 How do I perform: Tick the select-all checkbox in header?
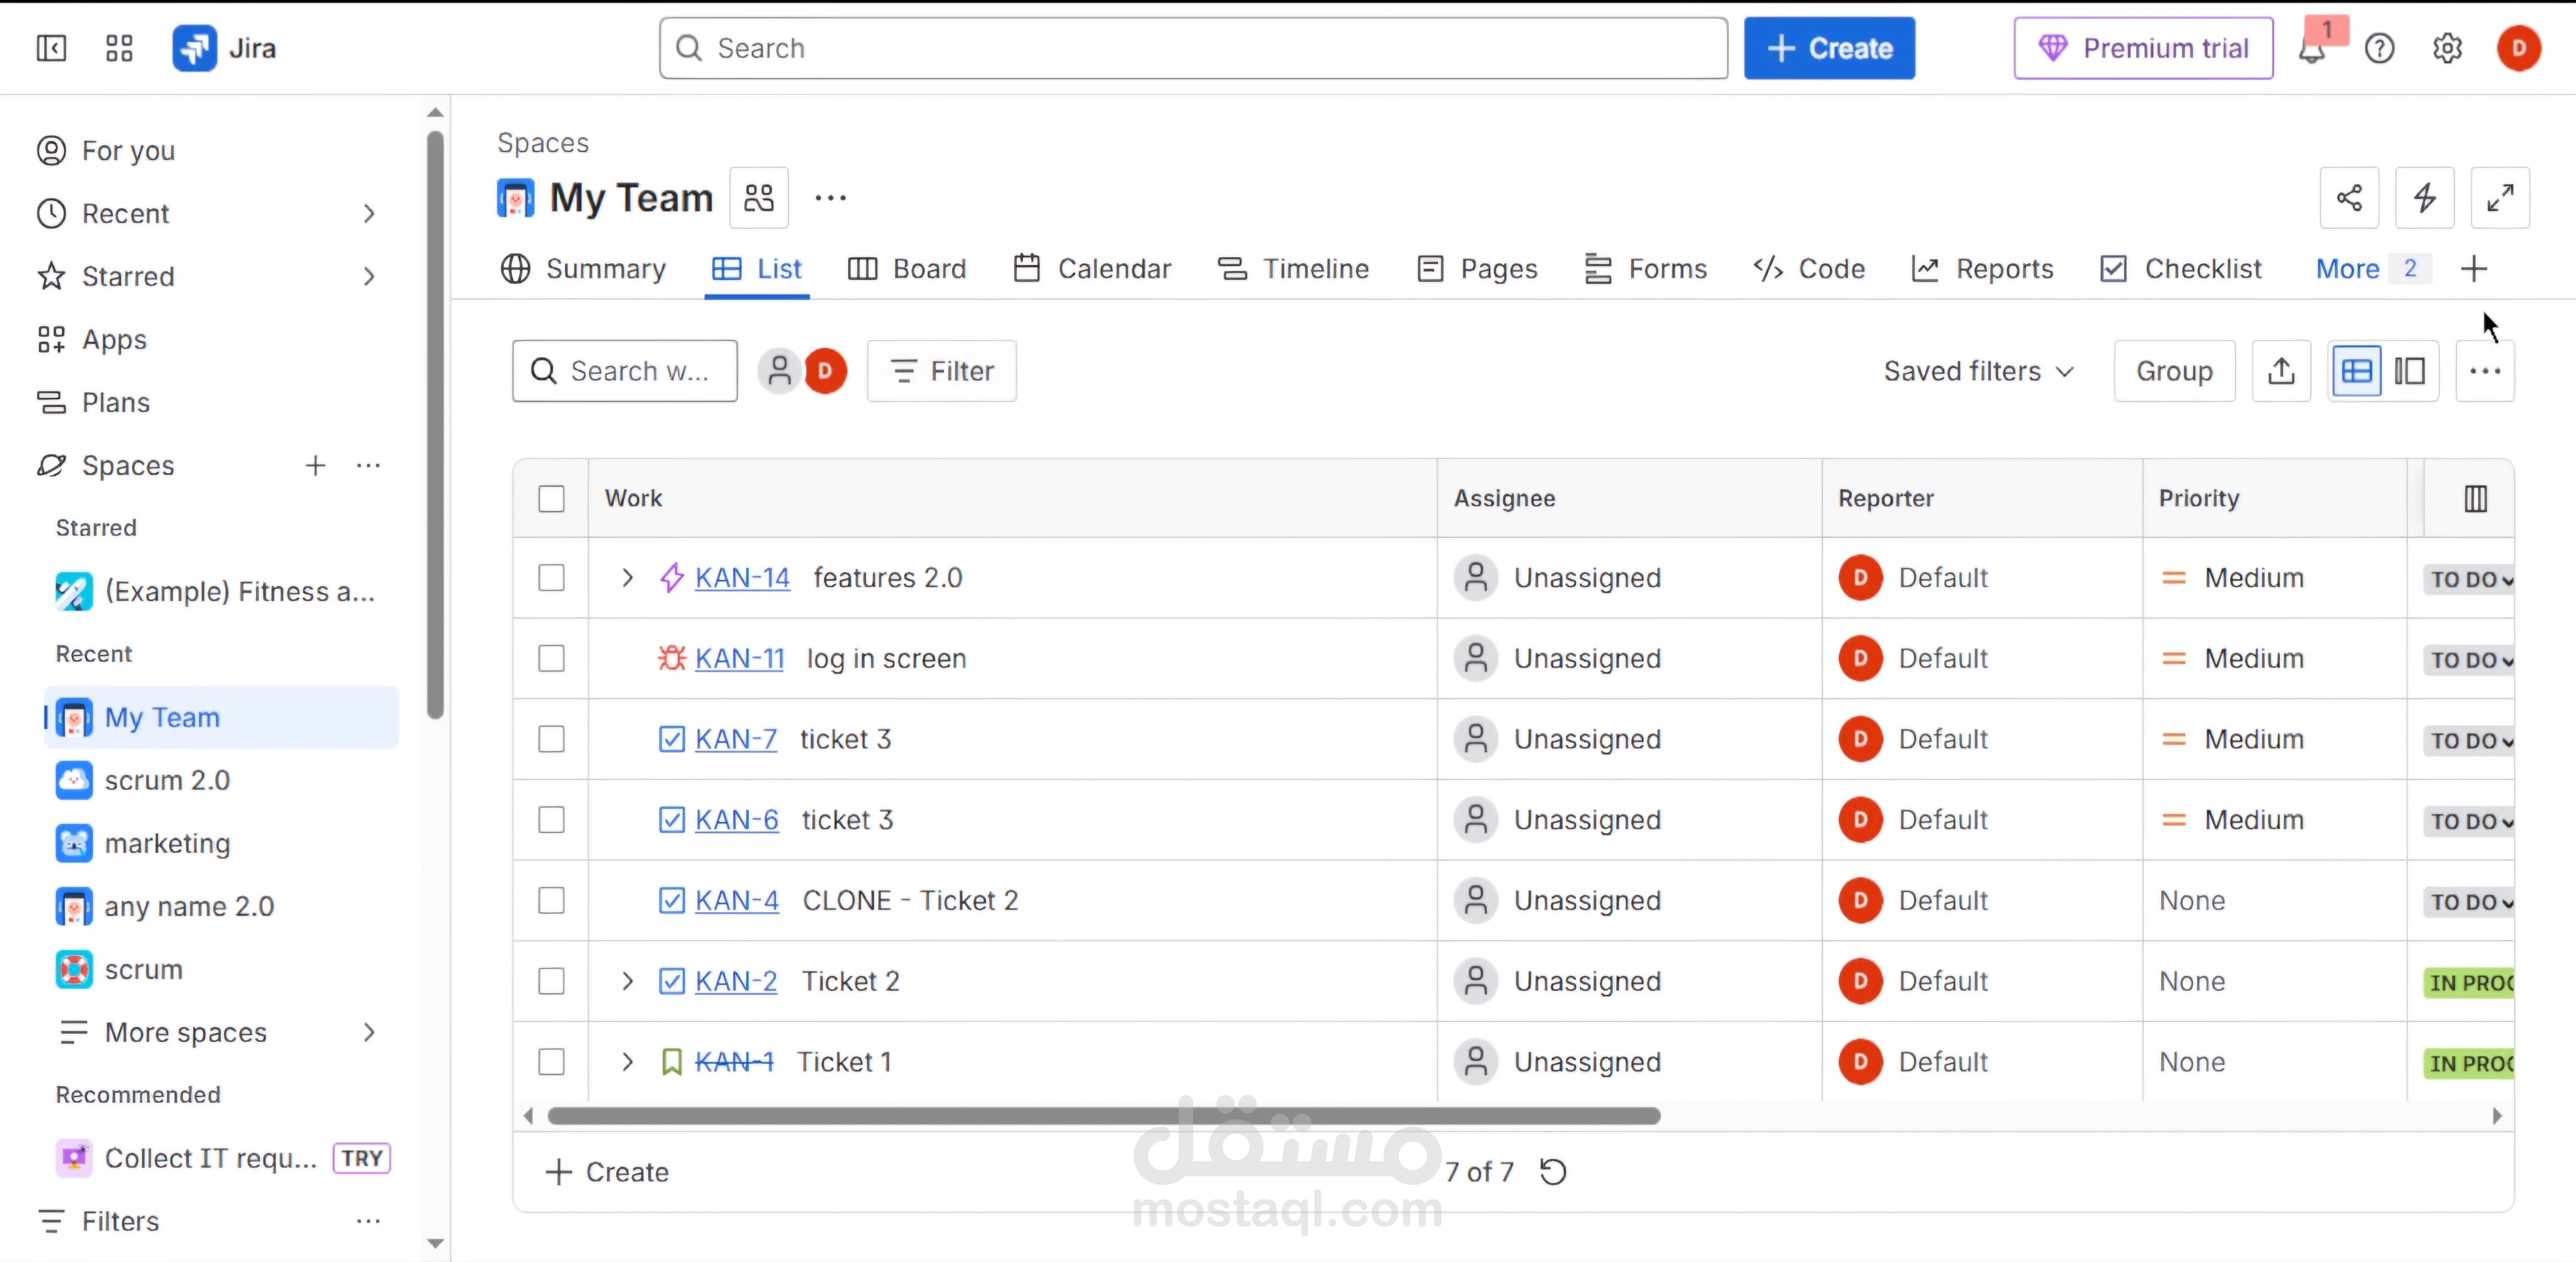pyautogui.click(x=551, y=498)
